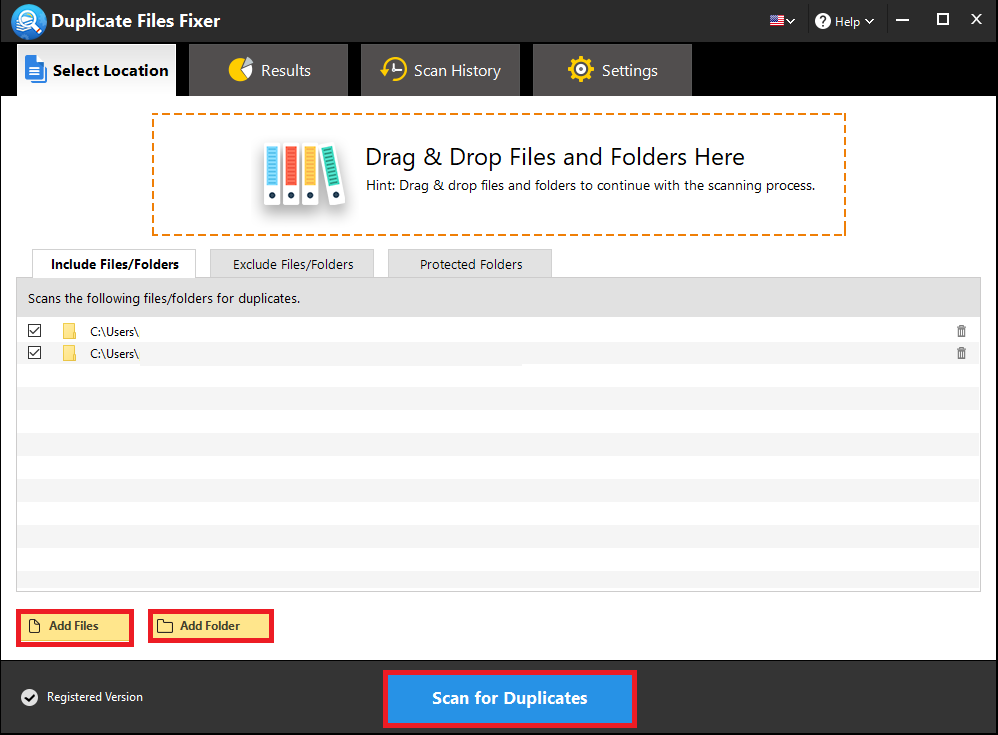The width and height of the screenshot is (998, 735).
Task: Open the Protected Folders tab
Action: coord(470,264)
